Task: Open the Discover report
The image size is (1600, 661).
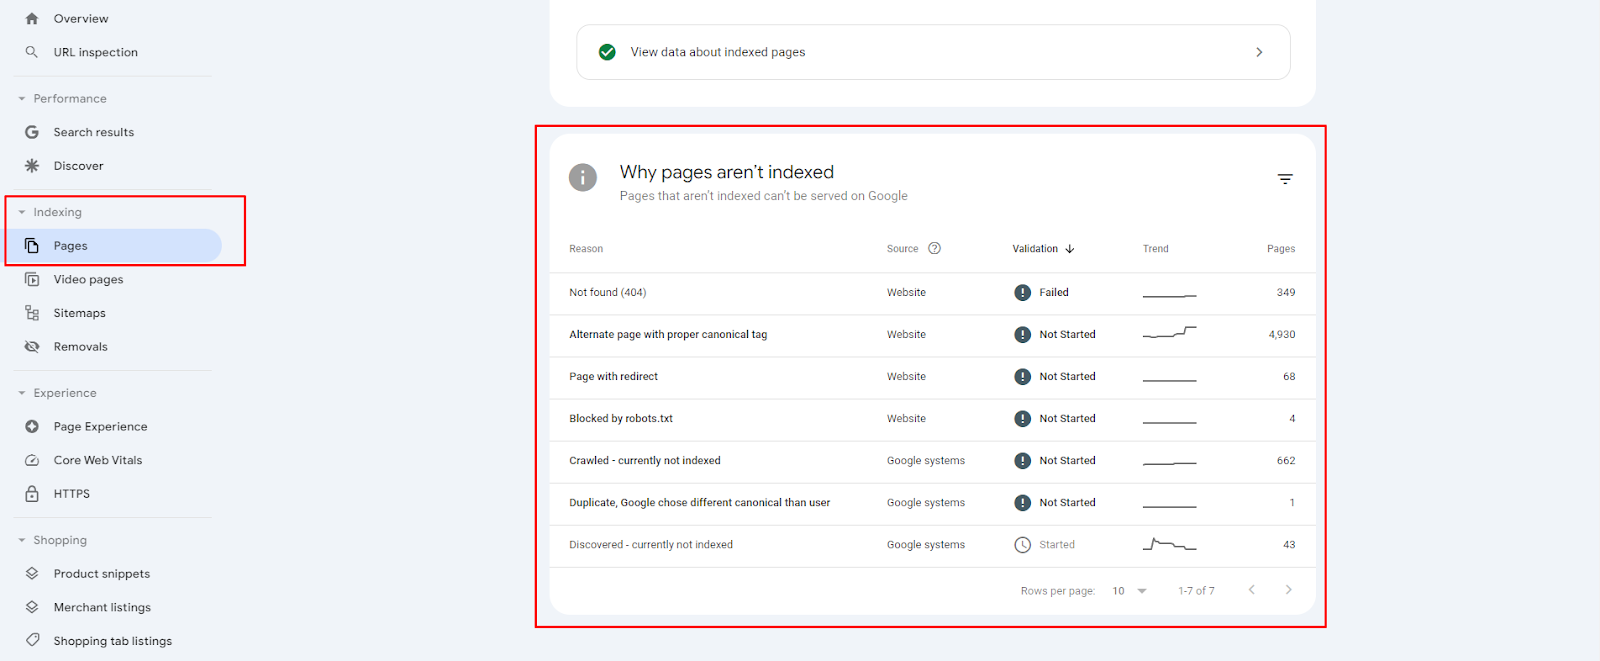Action: (x=79, y=166)
